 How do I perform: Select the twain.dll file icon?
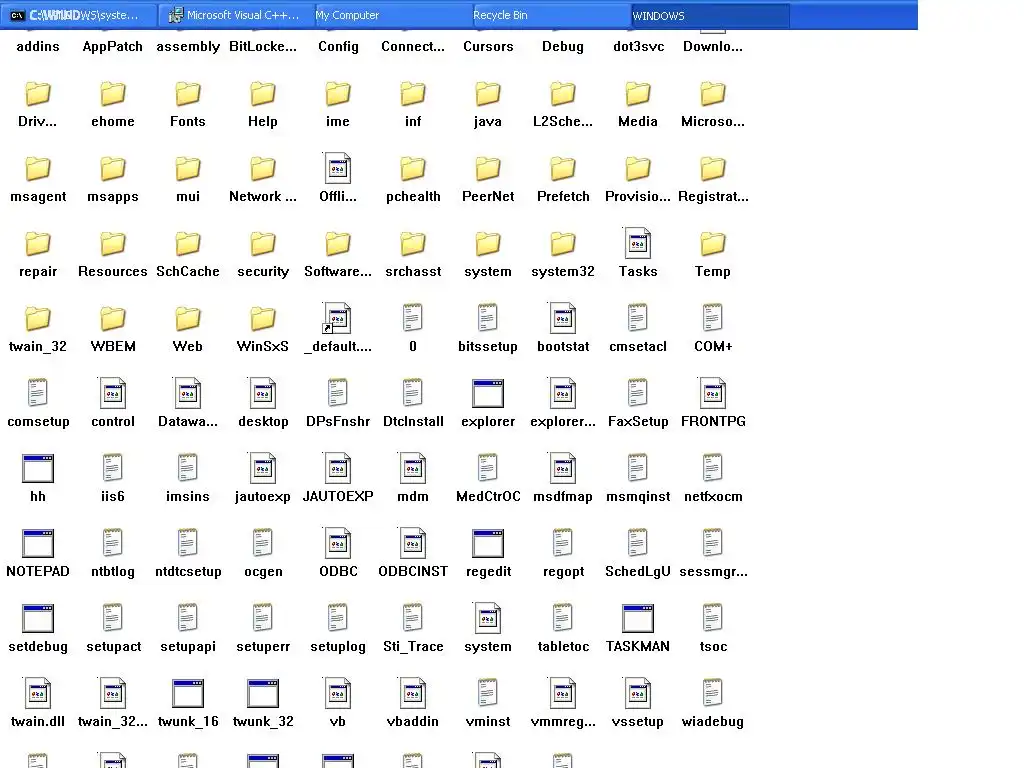(38, 694)
